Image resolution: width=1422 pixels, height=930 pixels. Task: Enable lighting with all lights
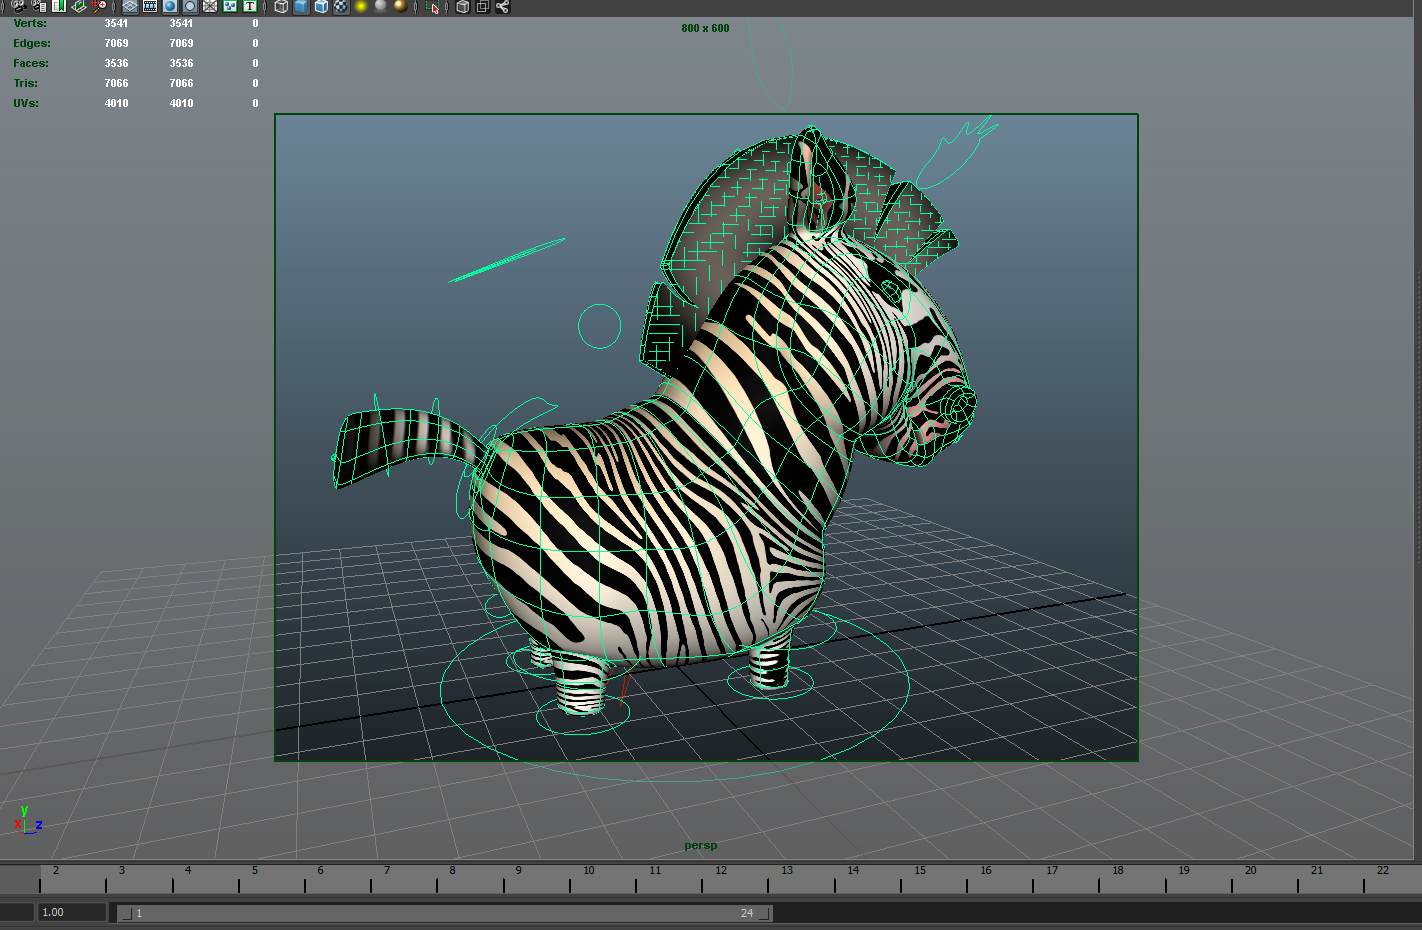(x=359, y=6)
